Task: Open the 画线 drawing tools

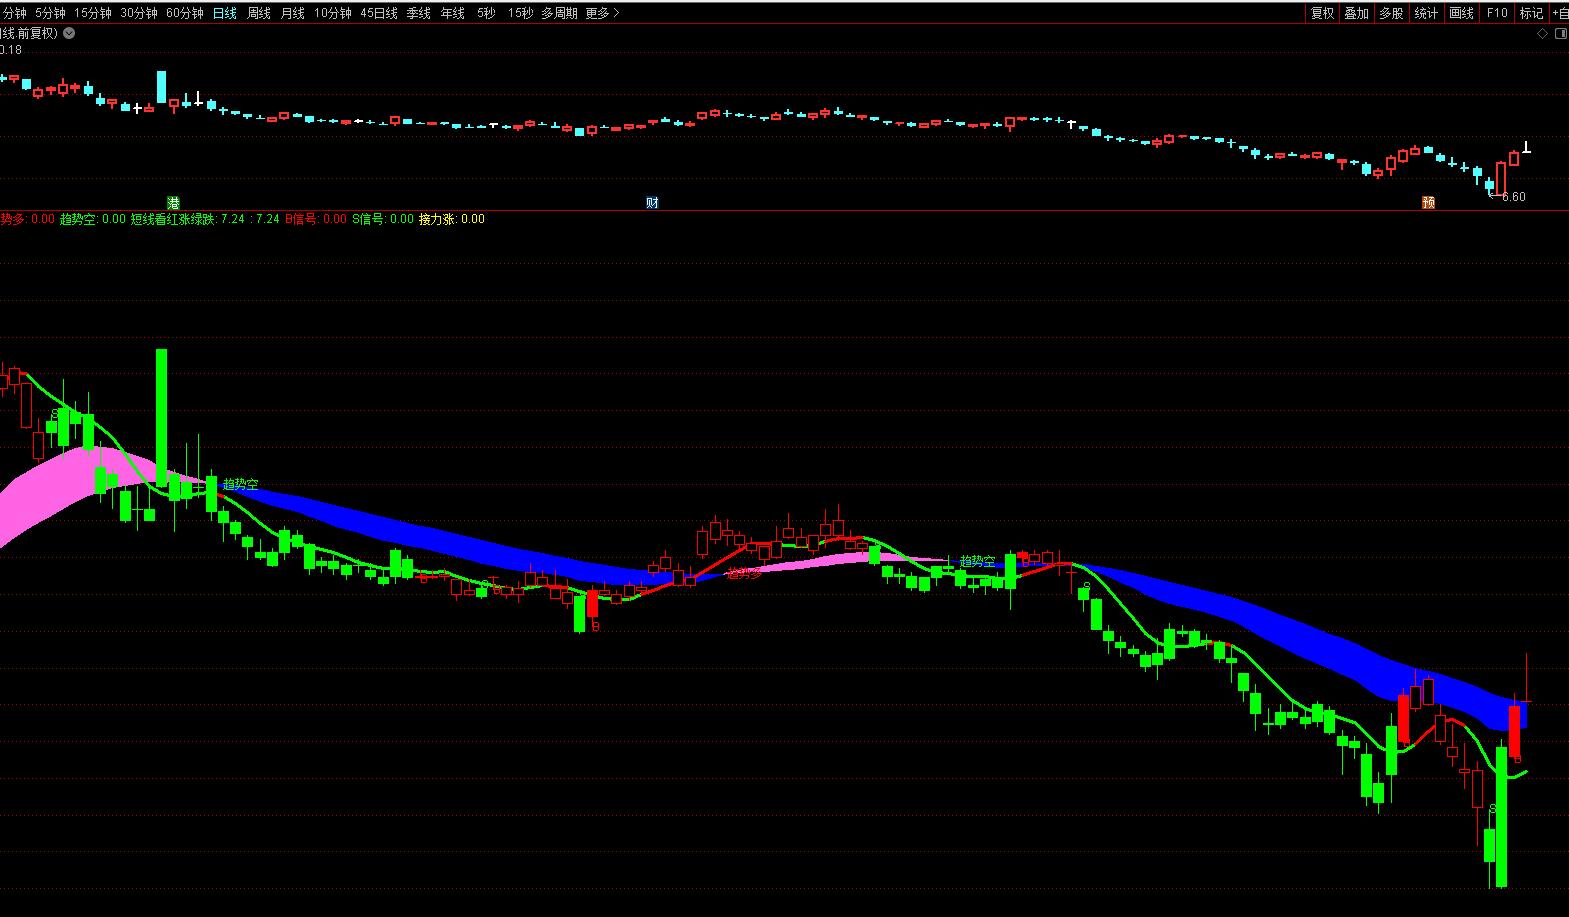Action: (x=1461, y=13)
